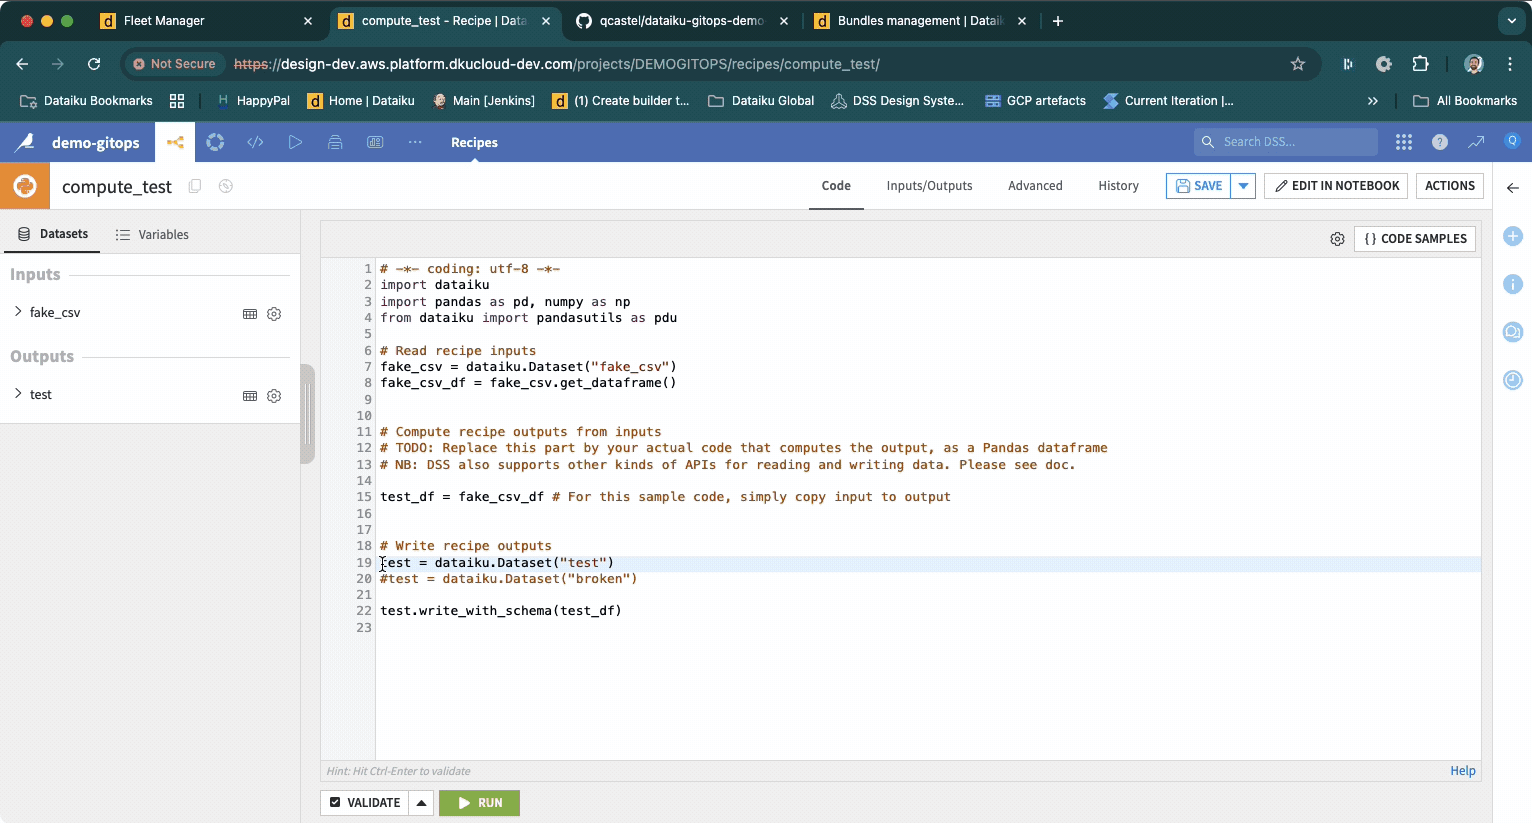Open the discussions chat bubble icon
Screen dimensions: 1532x823
[x=1513, y=332]
